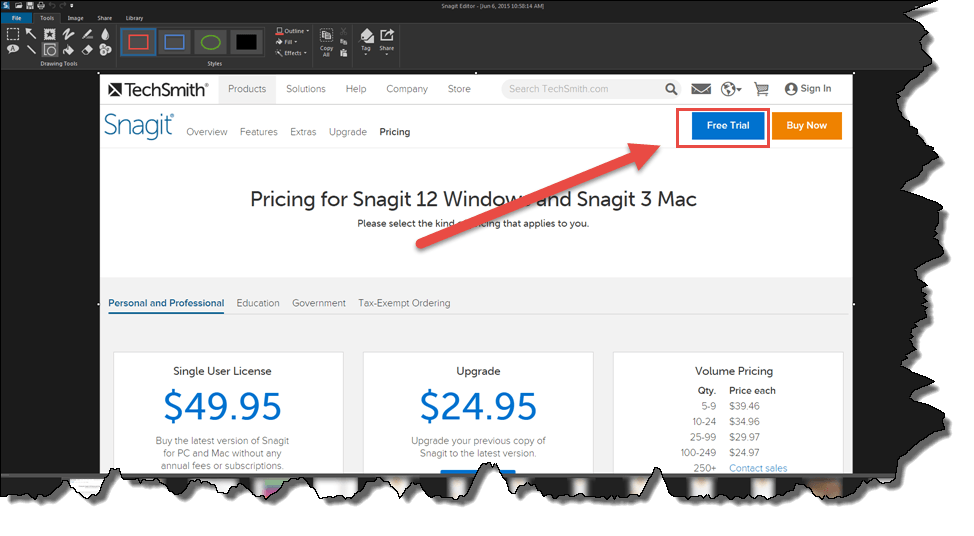The width and height of the screenshot is (974, 536).
Task: Open the globe language selector
Action: pyautogui.click(x=731, y=89)
